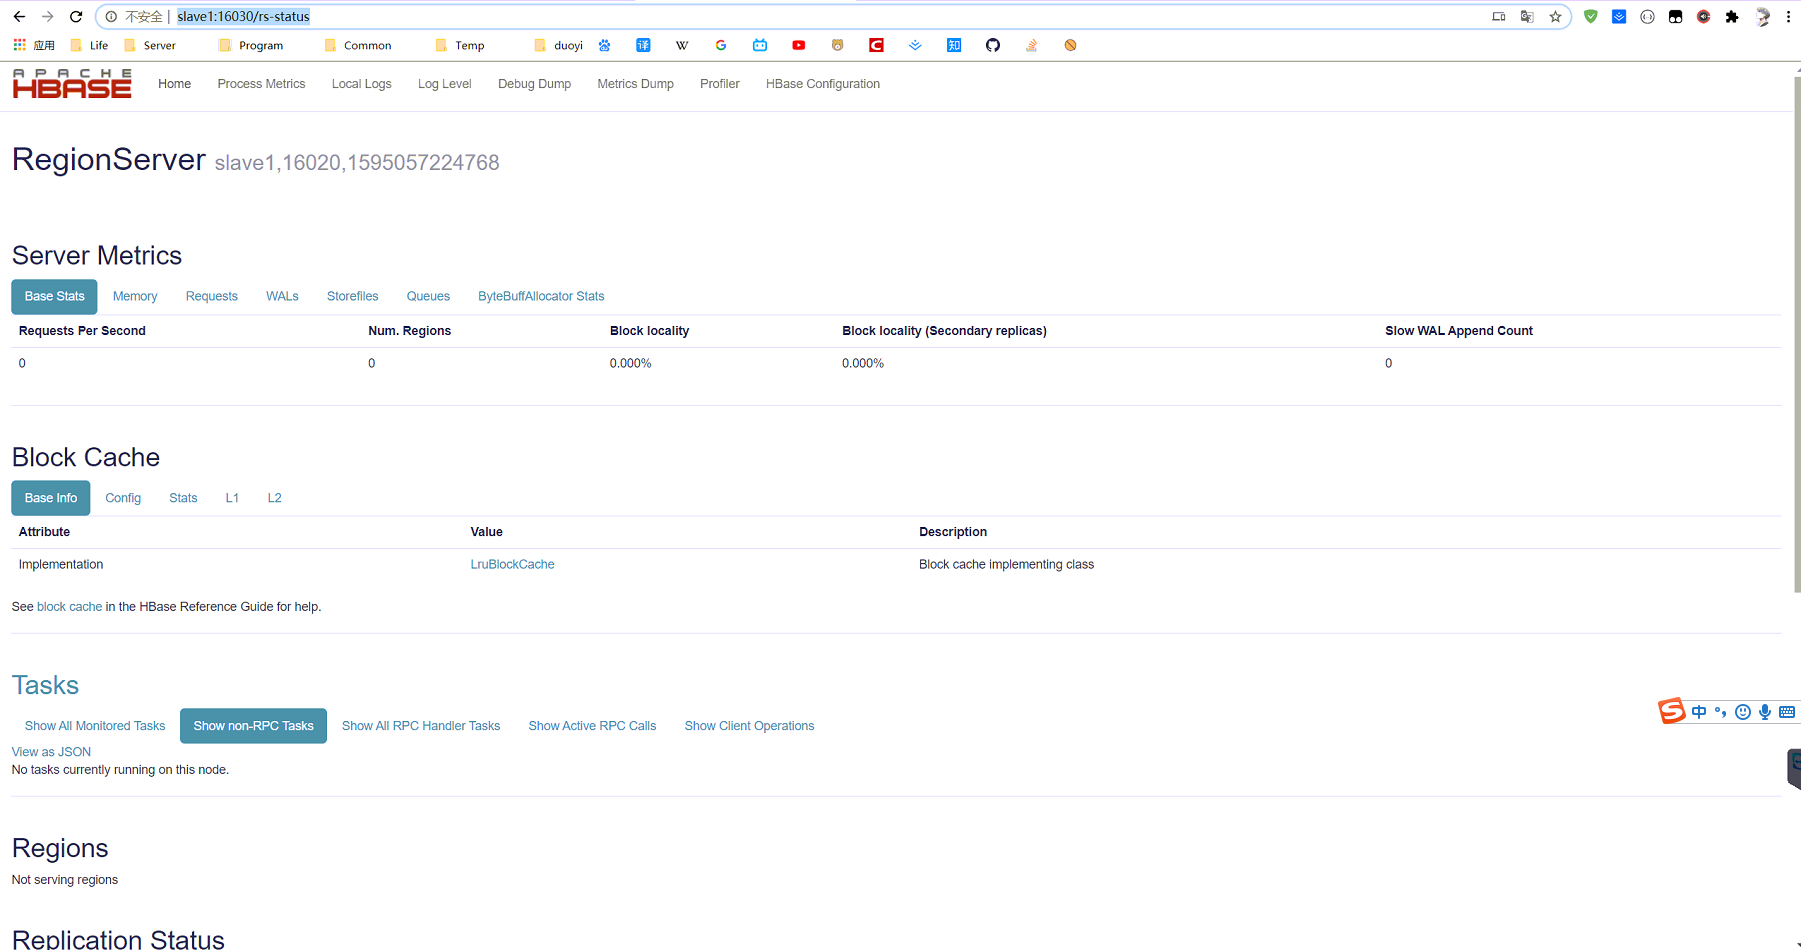Image resolution: width=1801 pixels, height=950 pixels.
Task: Select the Block Cache Base Info tab
Action: pos(51,498)
